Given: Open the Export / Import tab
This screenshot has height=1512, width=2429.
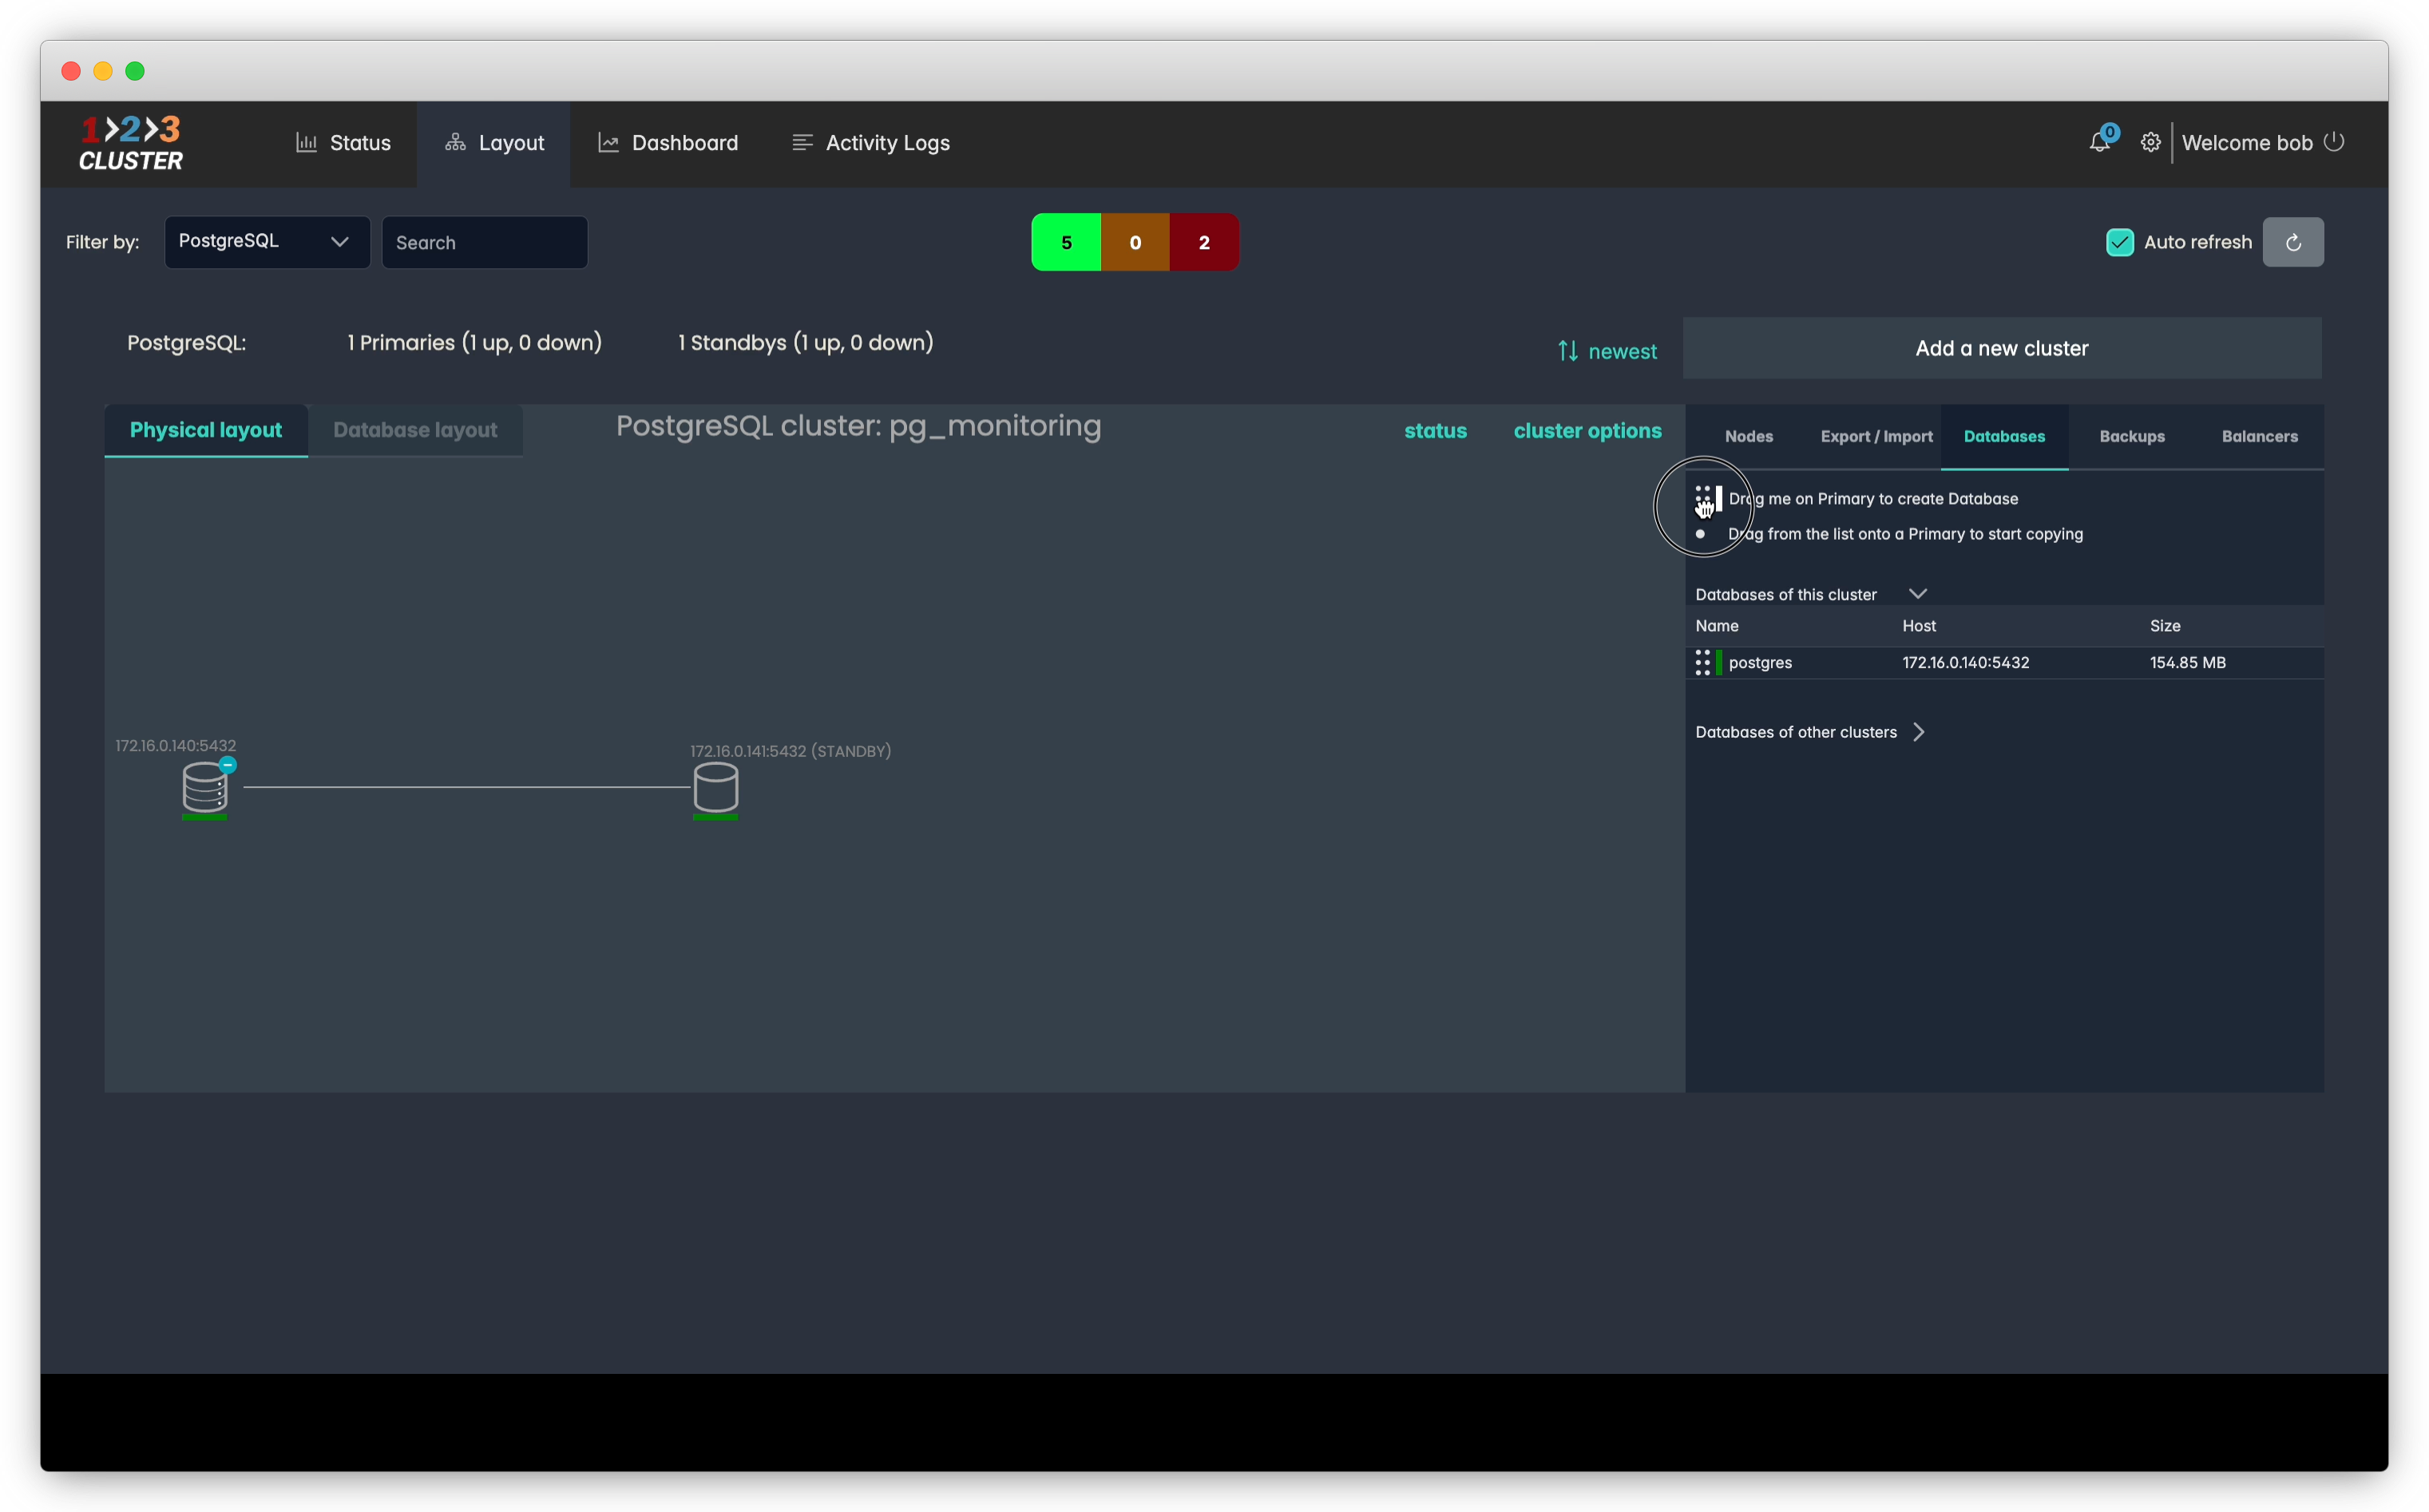Looking at the screenshot, I should (x=1876, y=436).
